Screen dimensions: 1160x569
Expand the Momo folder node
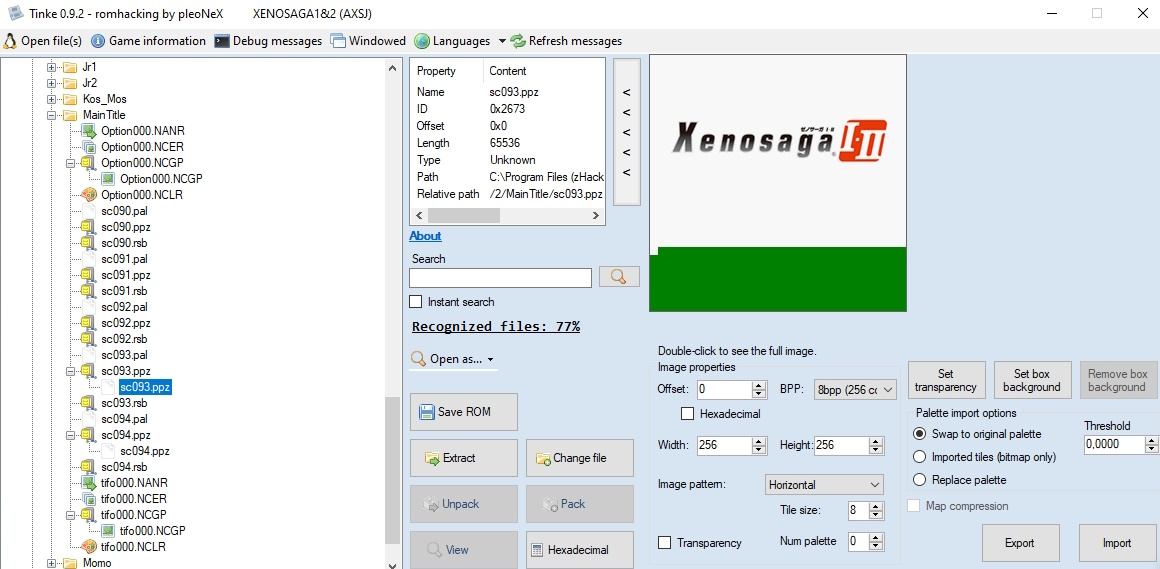click(52, 563)
